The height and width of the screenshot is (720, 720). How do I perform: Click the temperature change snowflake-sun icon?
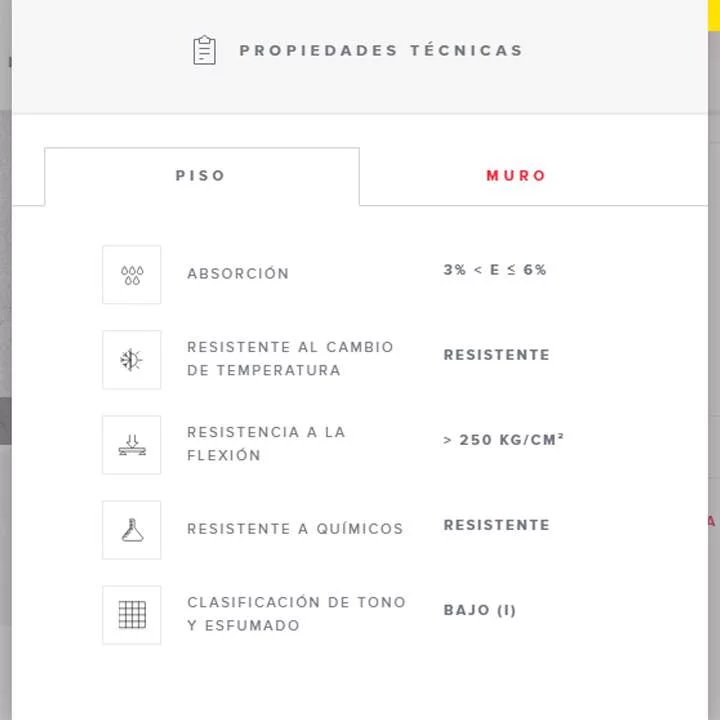point(131,360)
